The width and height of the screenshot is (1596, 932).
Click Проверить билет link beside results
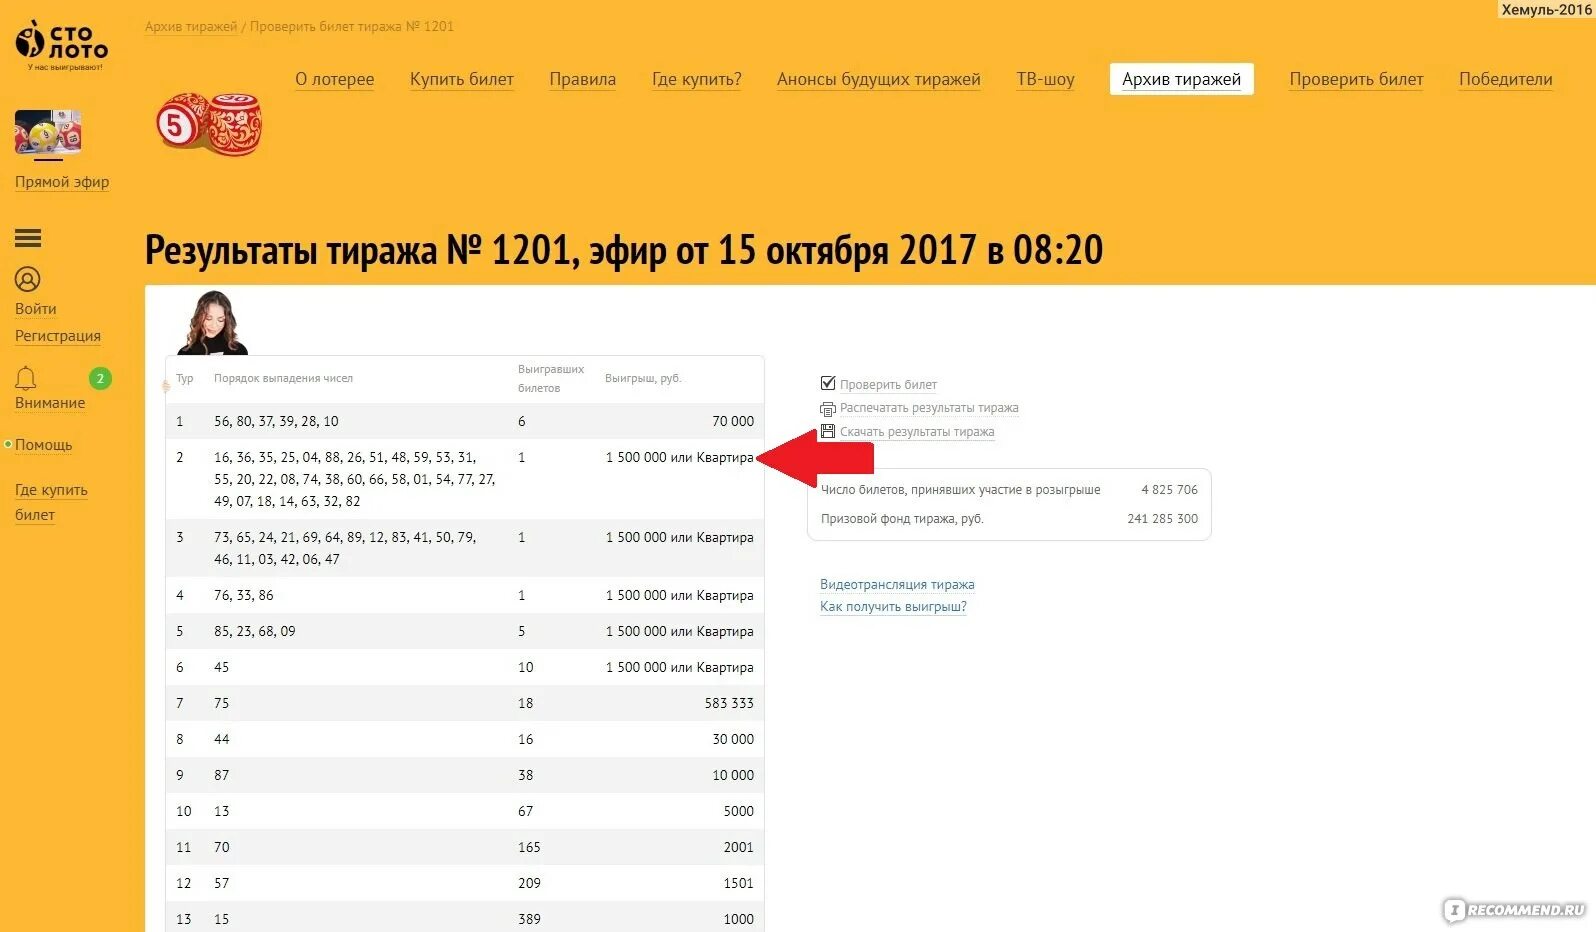[x=888, y=385]
